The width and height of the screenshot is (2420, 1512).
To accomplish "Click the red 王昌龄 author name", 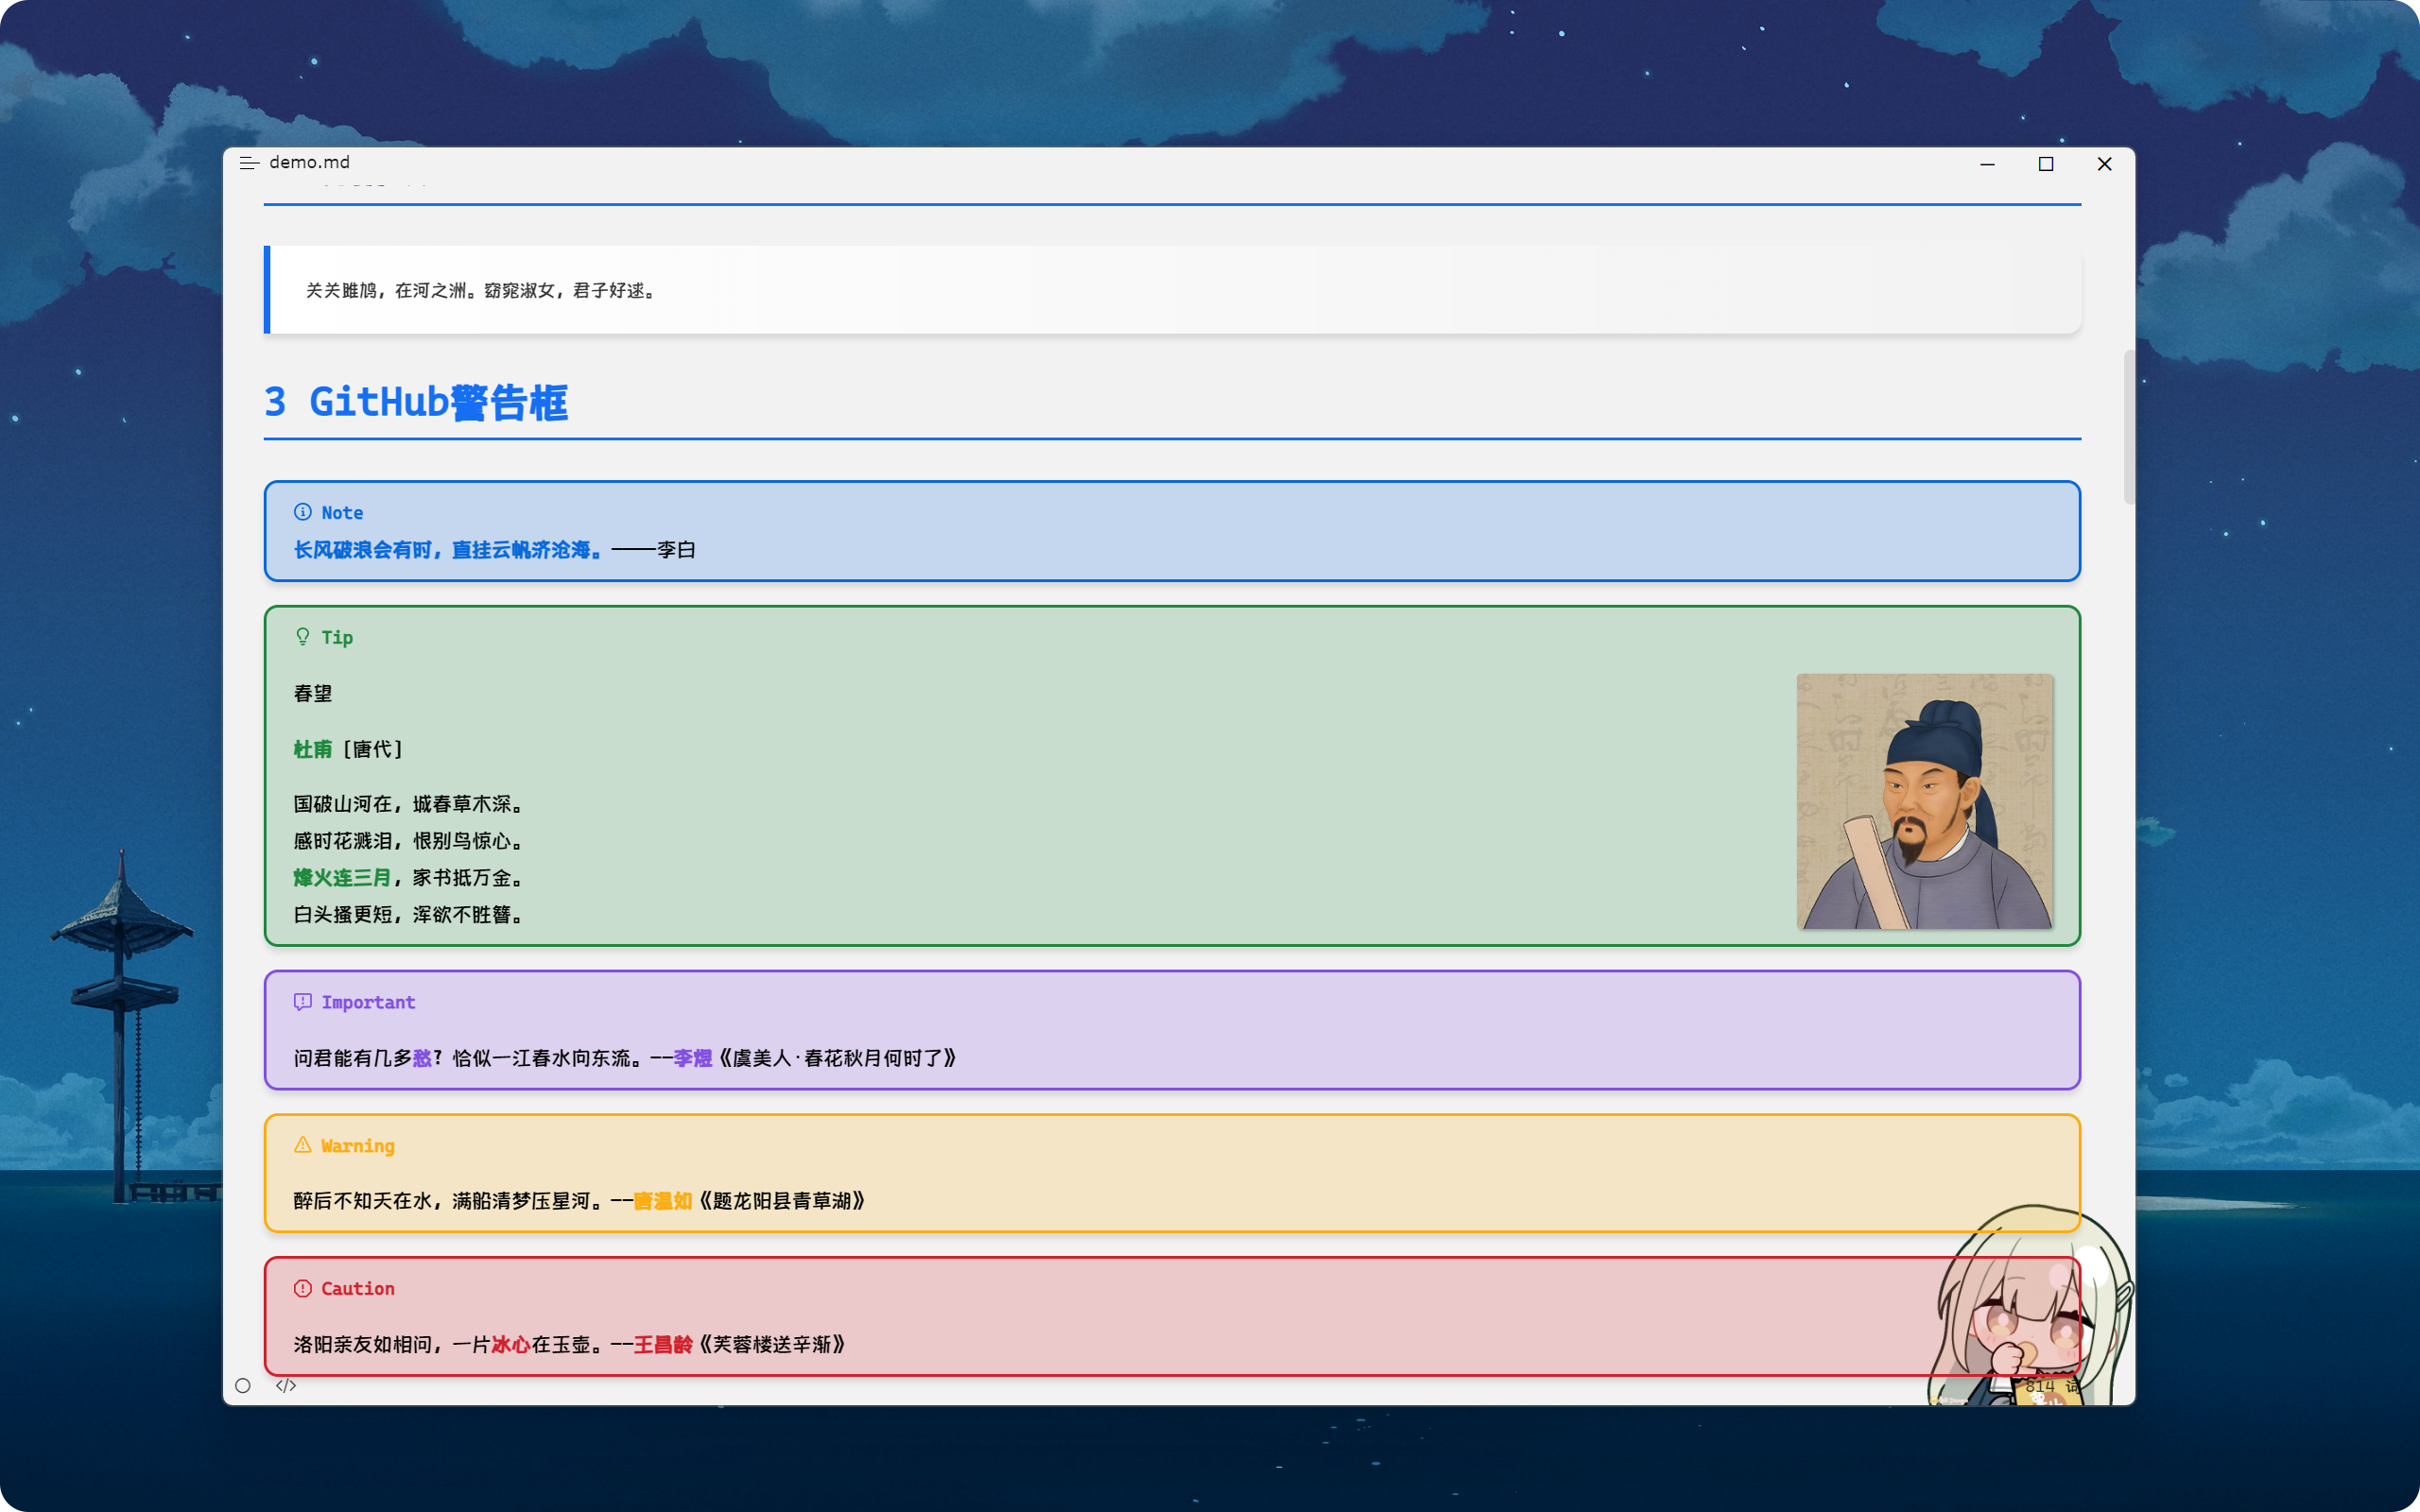I will [x=662, y=1344].
